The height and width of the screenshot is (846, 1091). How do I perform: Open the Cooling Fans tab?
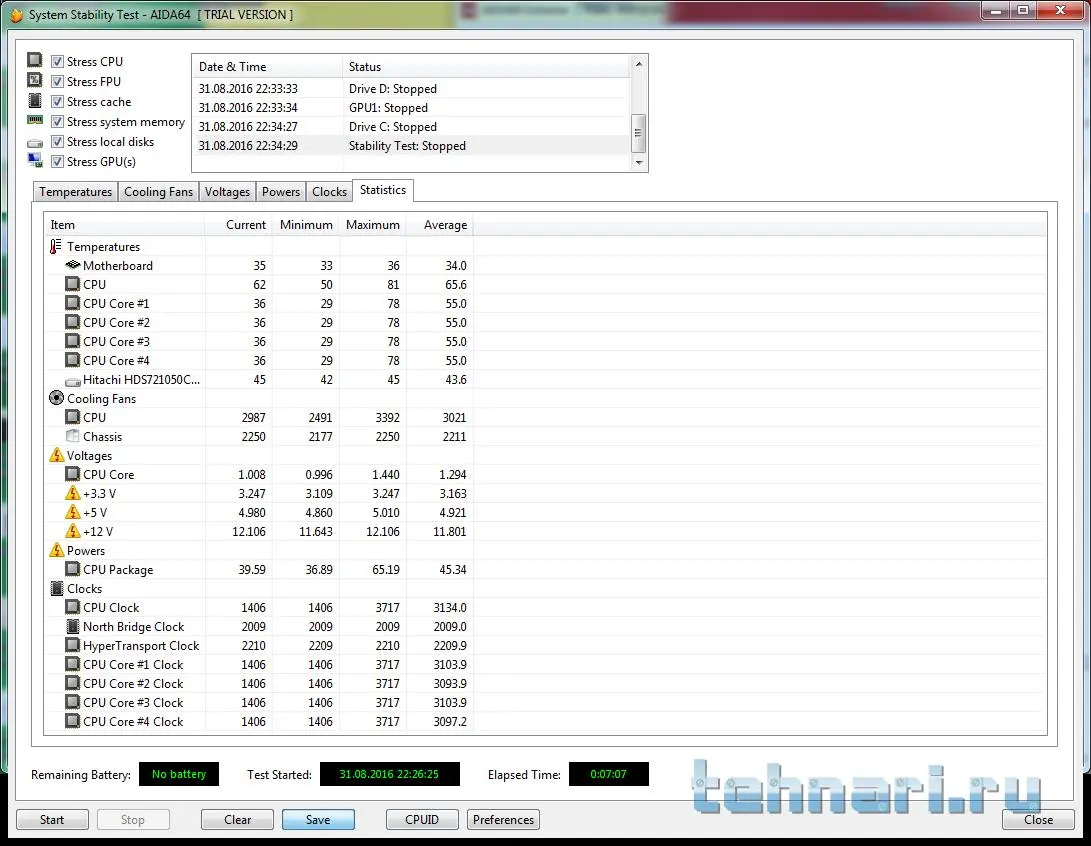point(158,192)
